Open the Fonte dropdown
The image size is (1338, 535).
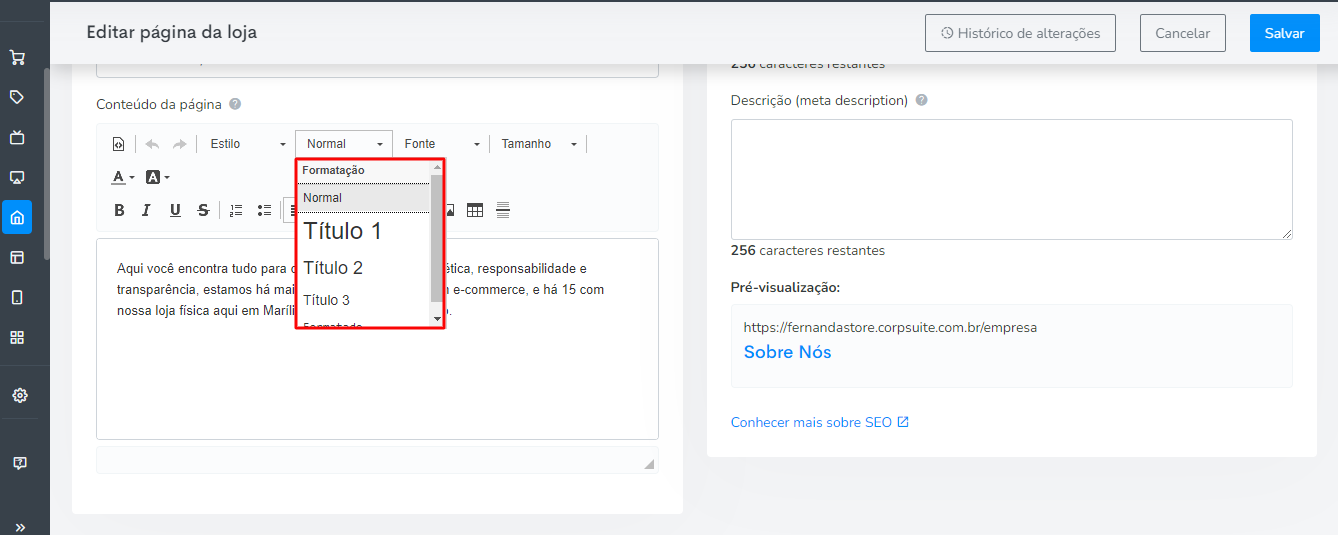[442, 144]
